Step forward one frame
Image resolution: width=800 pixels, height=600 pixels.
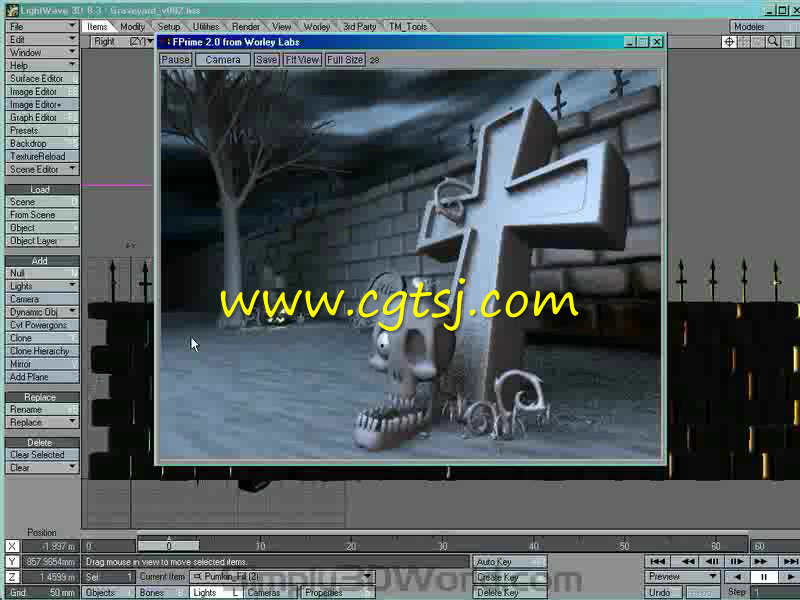[736, 561]
